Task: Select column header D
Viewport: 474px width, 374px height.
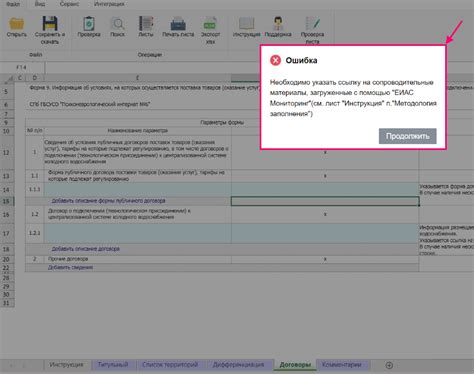Action: pyautogui.click(x=35, y=78)
